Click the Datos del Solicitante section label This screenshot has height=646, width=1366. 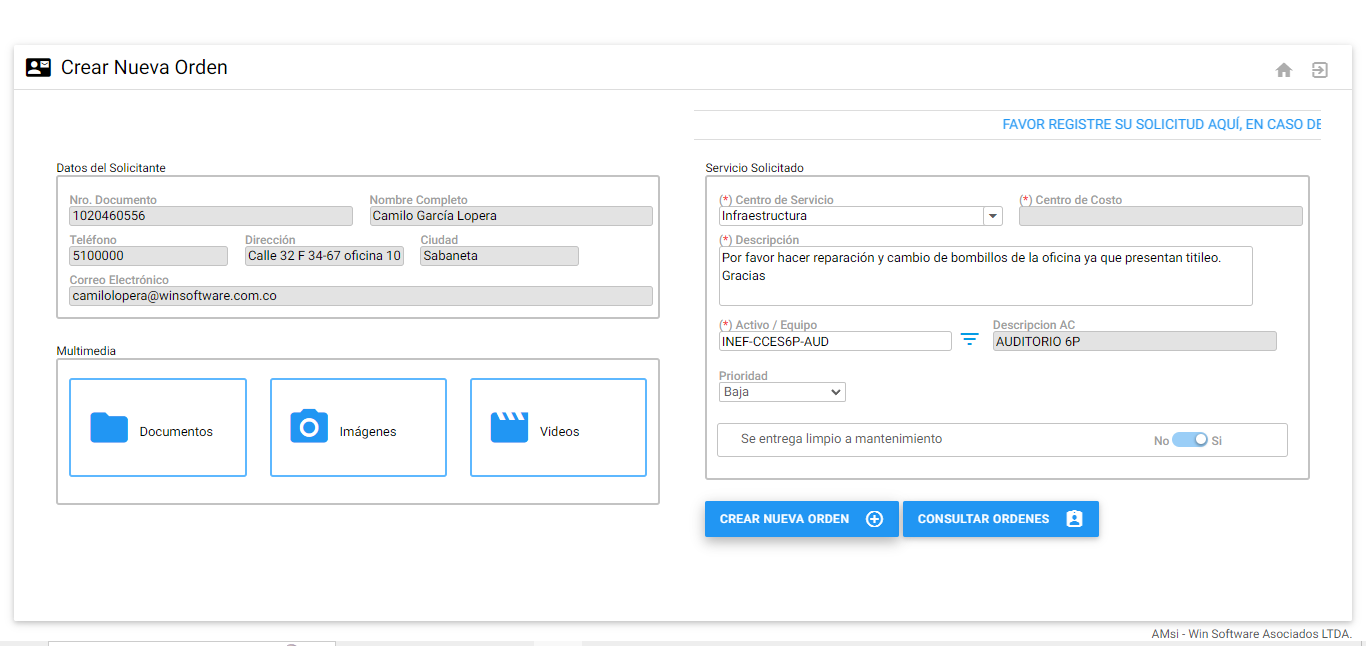[x=111, y=168]
